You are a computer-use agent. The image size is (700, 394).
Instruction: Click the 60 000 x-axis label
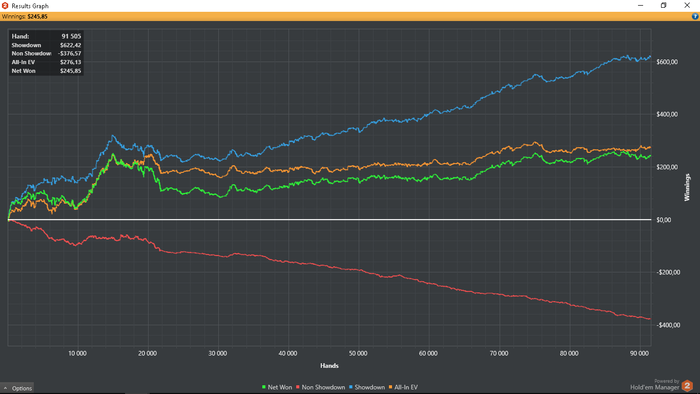pos(428,353)
